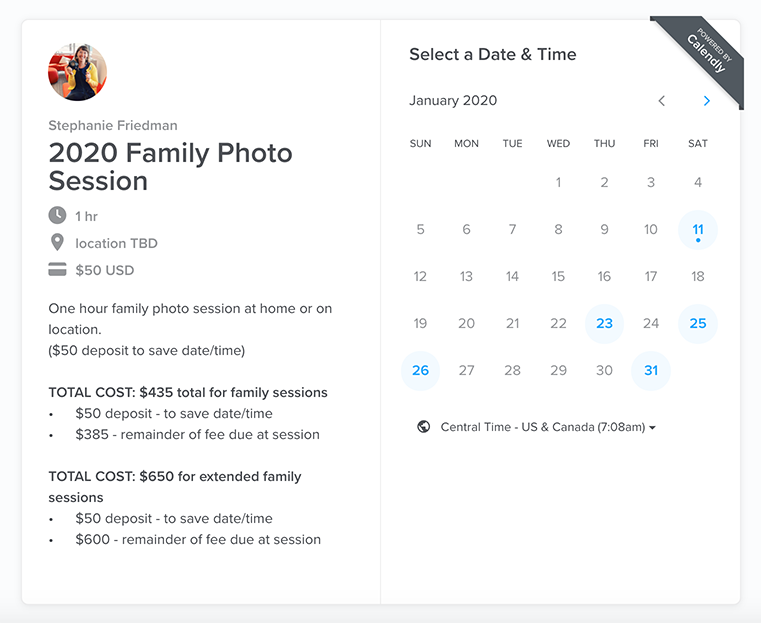Go to previous month arrow
This screenshot has height=623, width=761.
coord(661,101)
